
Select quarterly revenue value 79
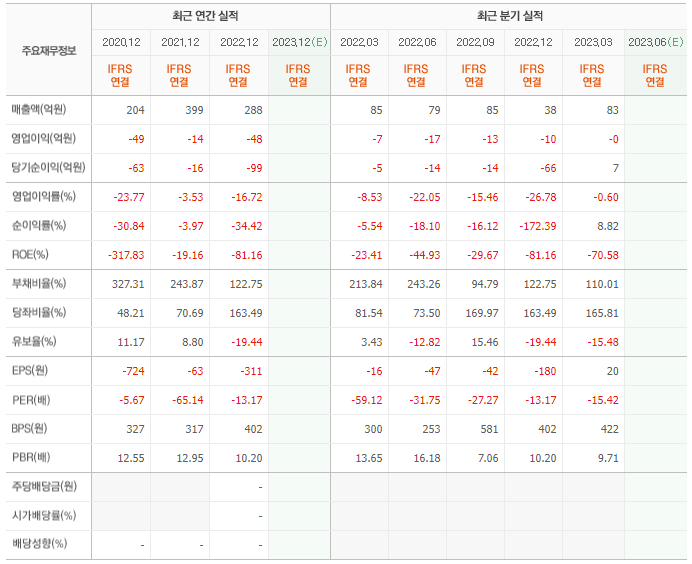(x=434, y=110)
